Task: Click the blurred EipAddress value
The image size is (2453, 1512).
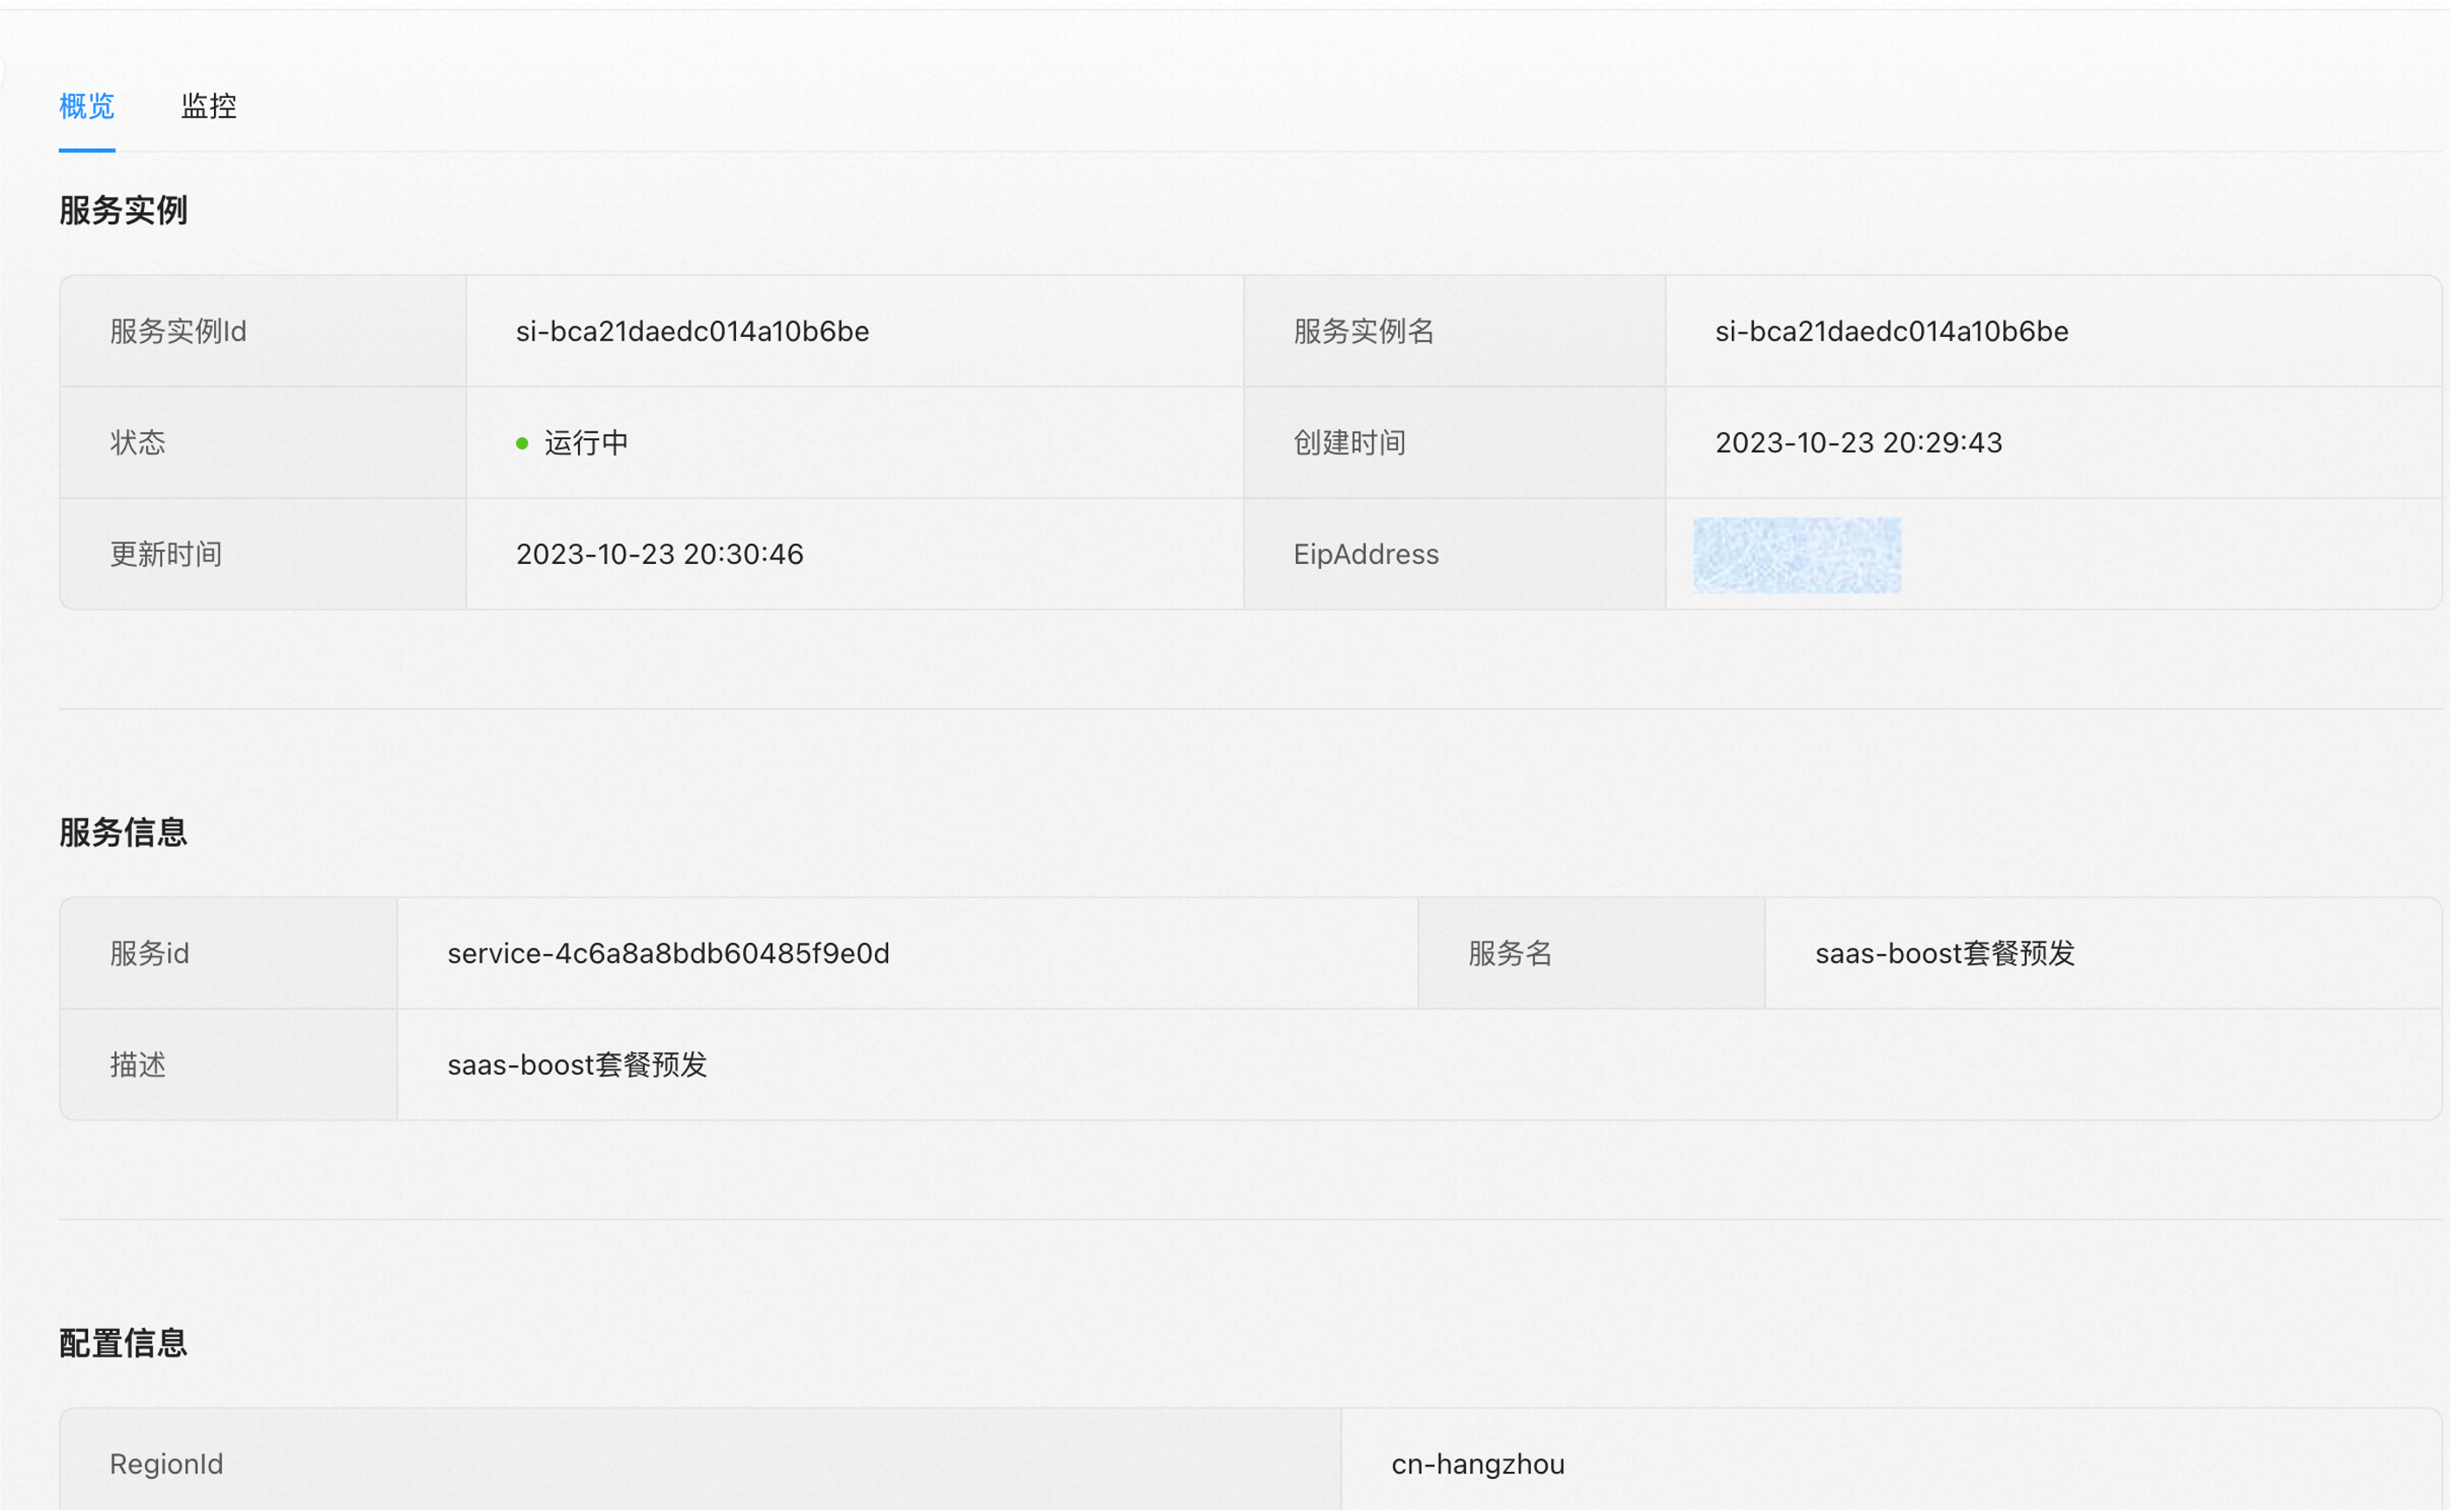Action: [x=1797, y=555]
